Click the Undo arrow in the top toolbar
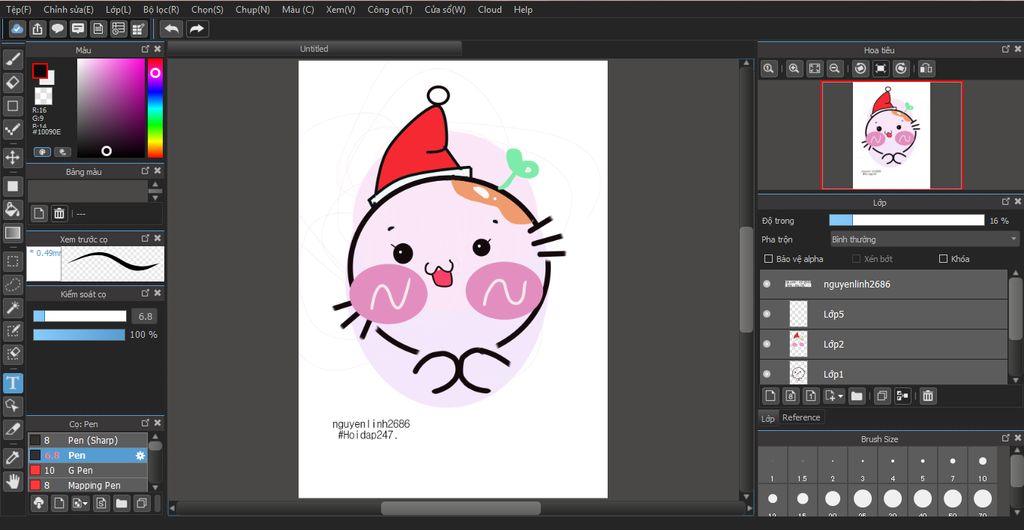 click(x=172, y=29)
